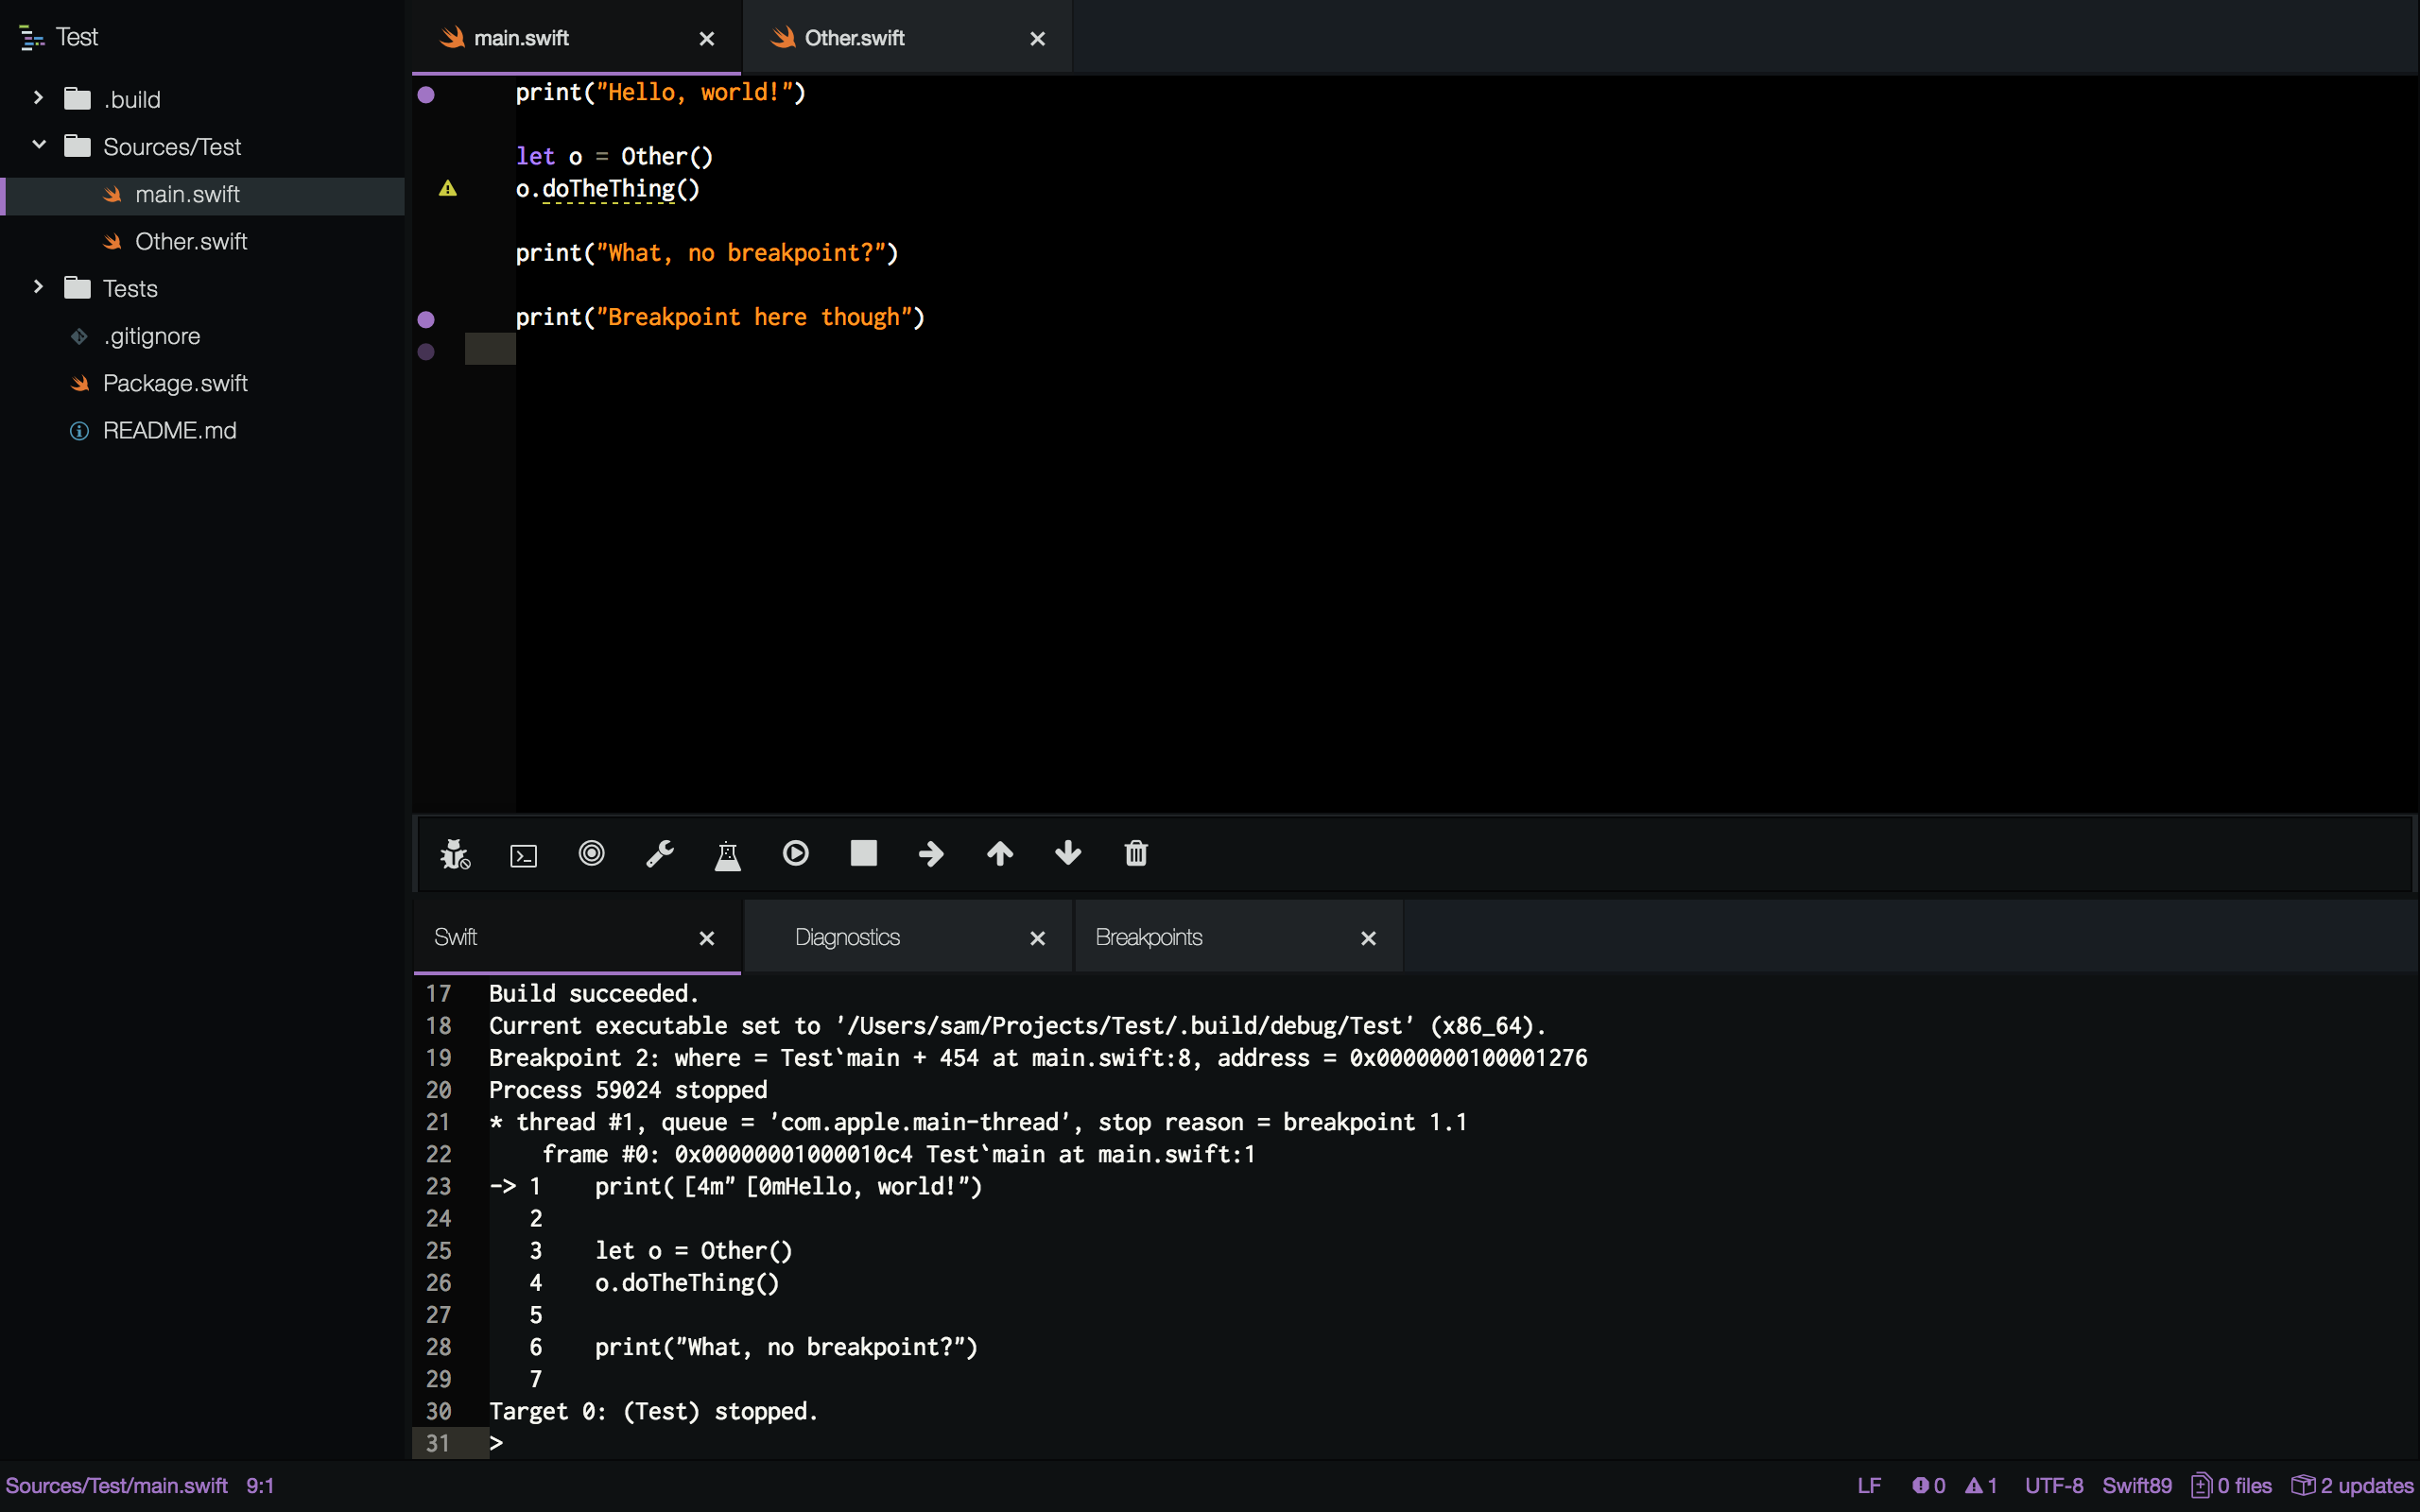Click the down arrow step-in icon
Screen dimensions: 2420x1512
1068,853
